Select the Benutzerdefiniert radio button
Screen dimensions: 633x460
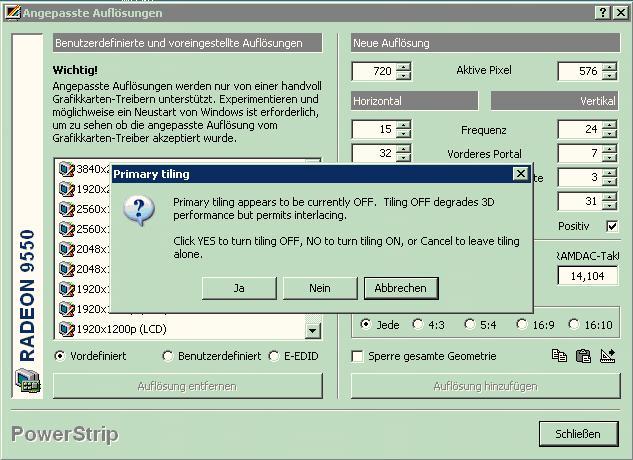tap(168, 356)
